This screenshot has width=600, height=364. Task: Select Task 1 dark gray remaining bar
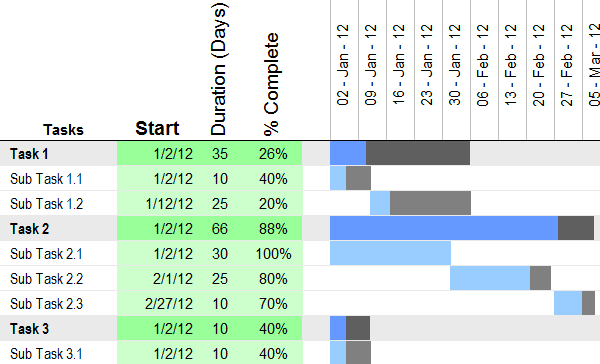418,153
